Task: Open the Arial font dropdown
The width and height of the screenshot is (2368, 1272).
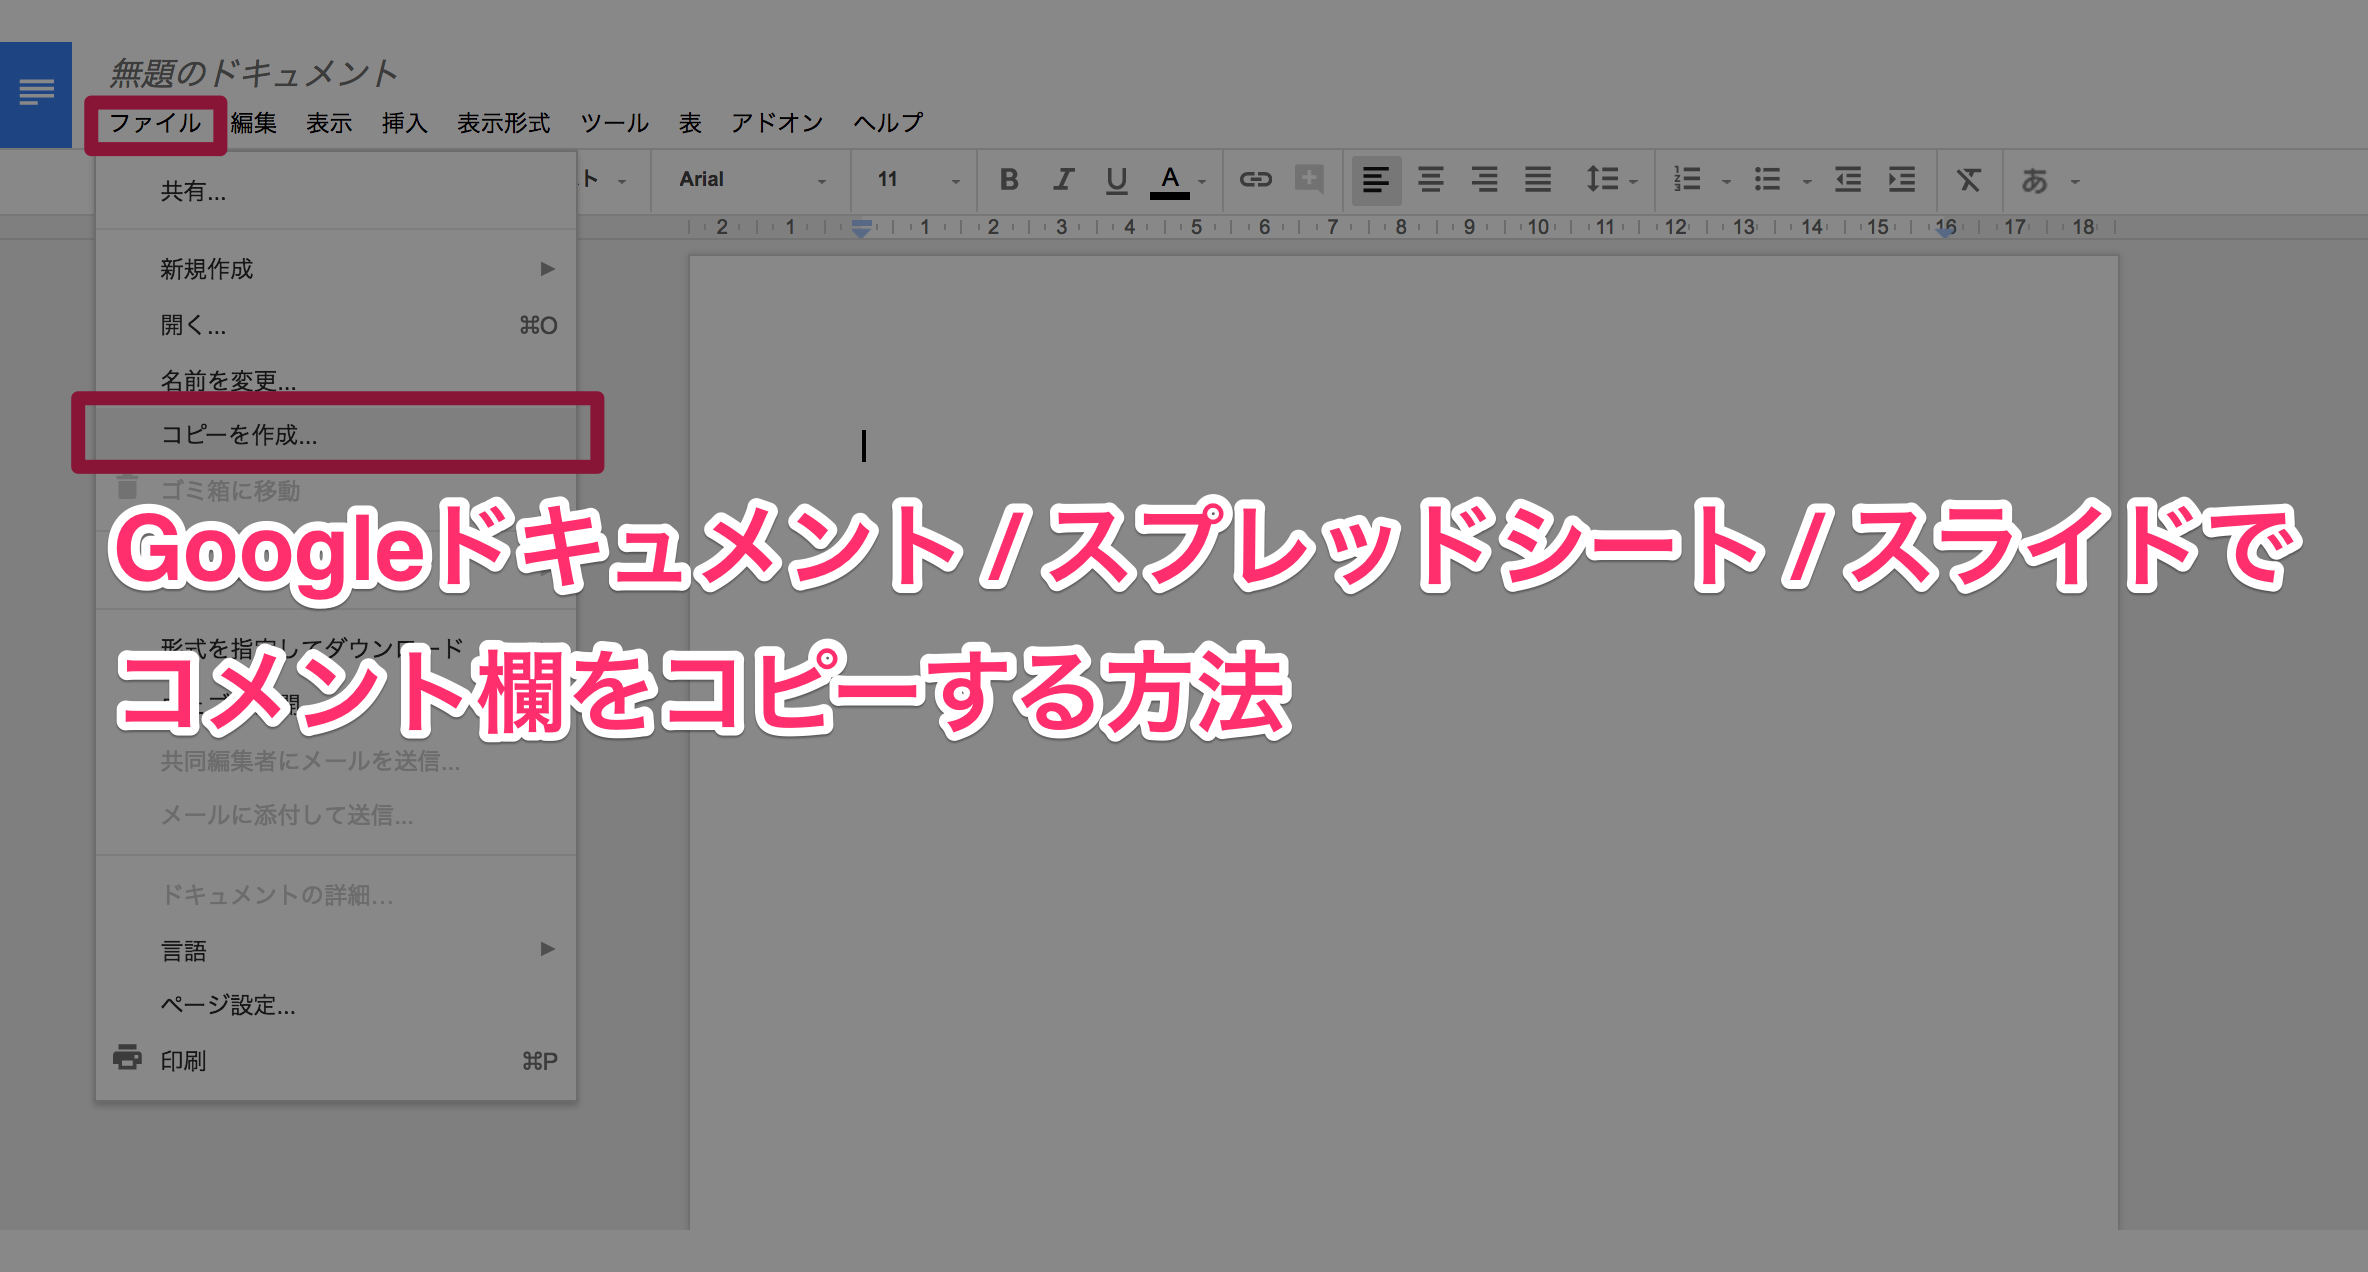Action: point(752,180)
